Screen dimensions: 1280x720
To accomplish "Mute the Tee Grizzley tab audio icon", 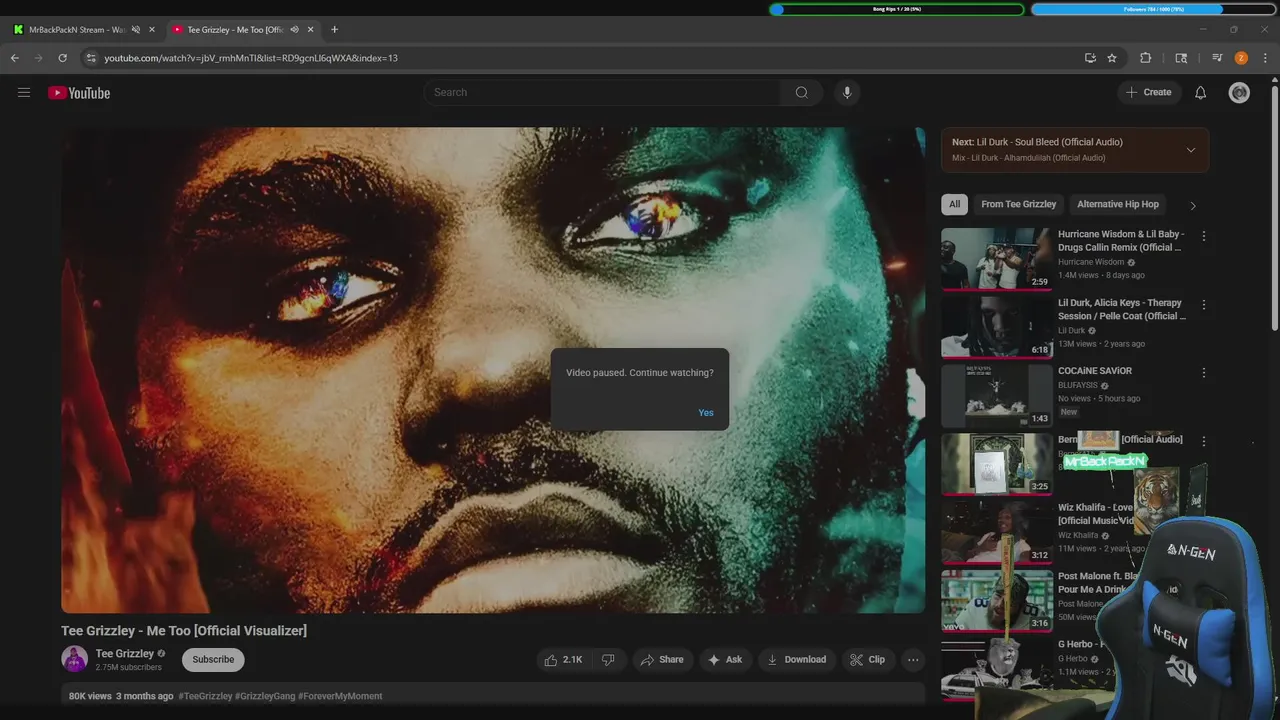I will click(x=294, y=30).
